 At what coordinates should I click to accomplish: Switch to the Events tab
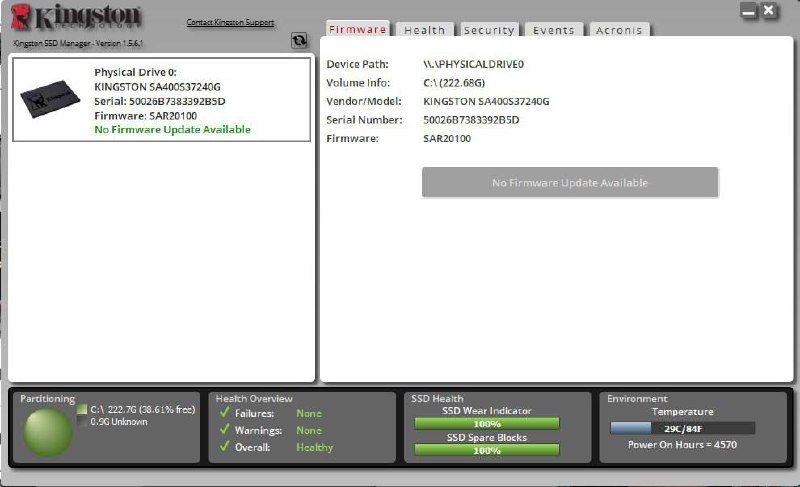point(554,30)
